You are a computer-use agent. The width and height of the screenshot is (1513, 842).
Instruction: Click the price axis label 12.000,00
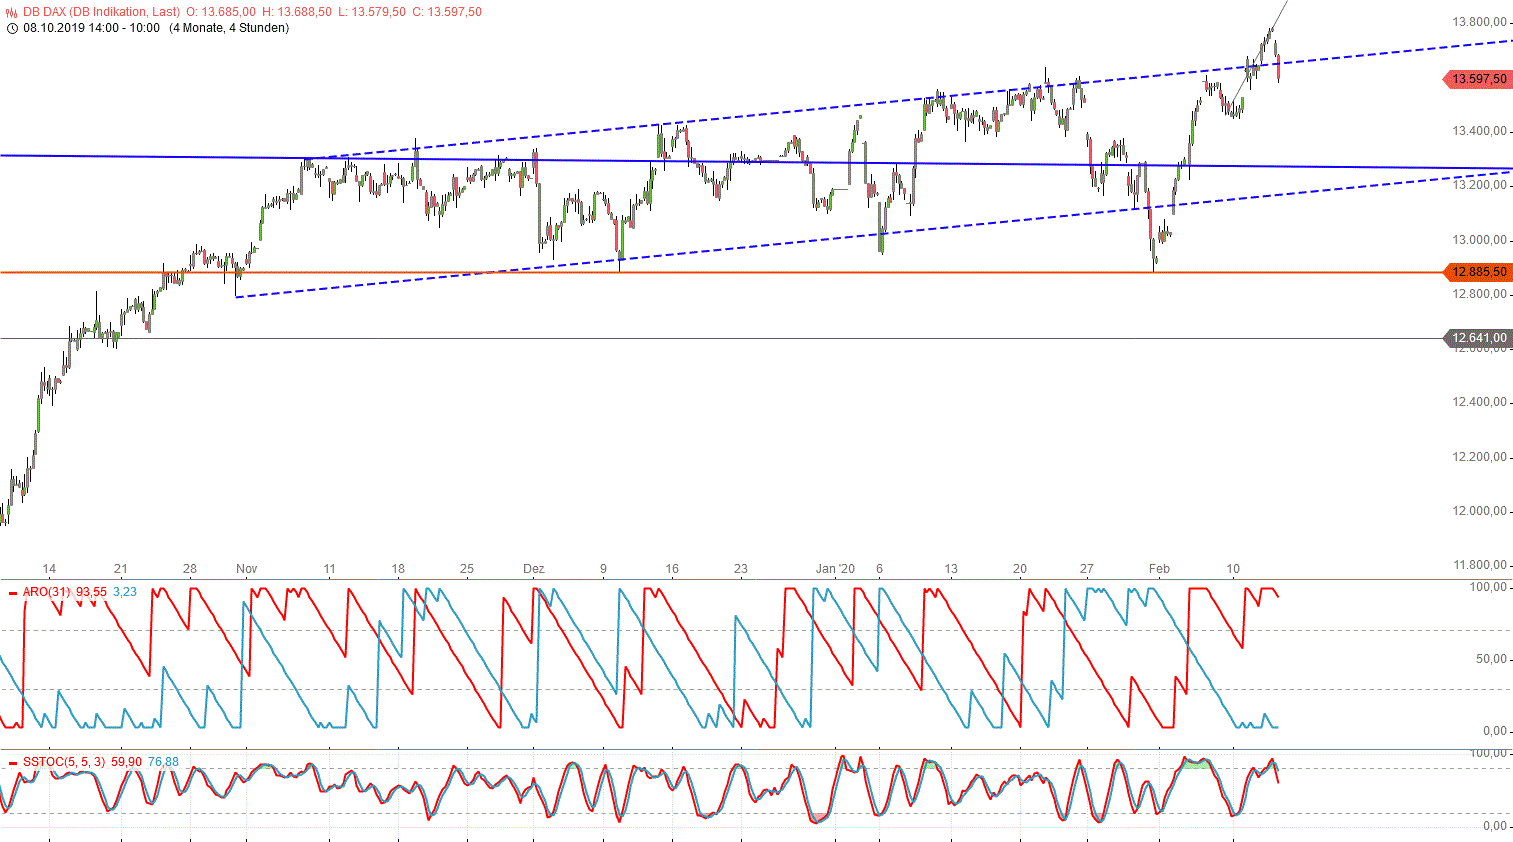click(x=1479, y=511)
